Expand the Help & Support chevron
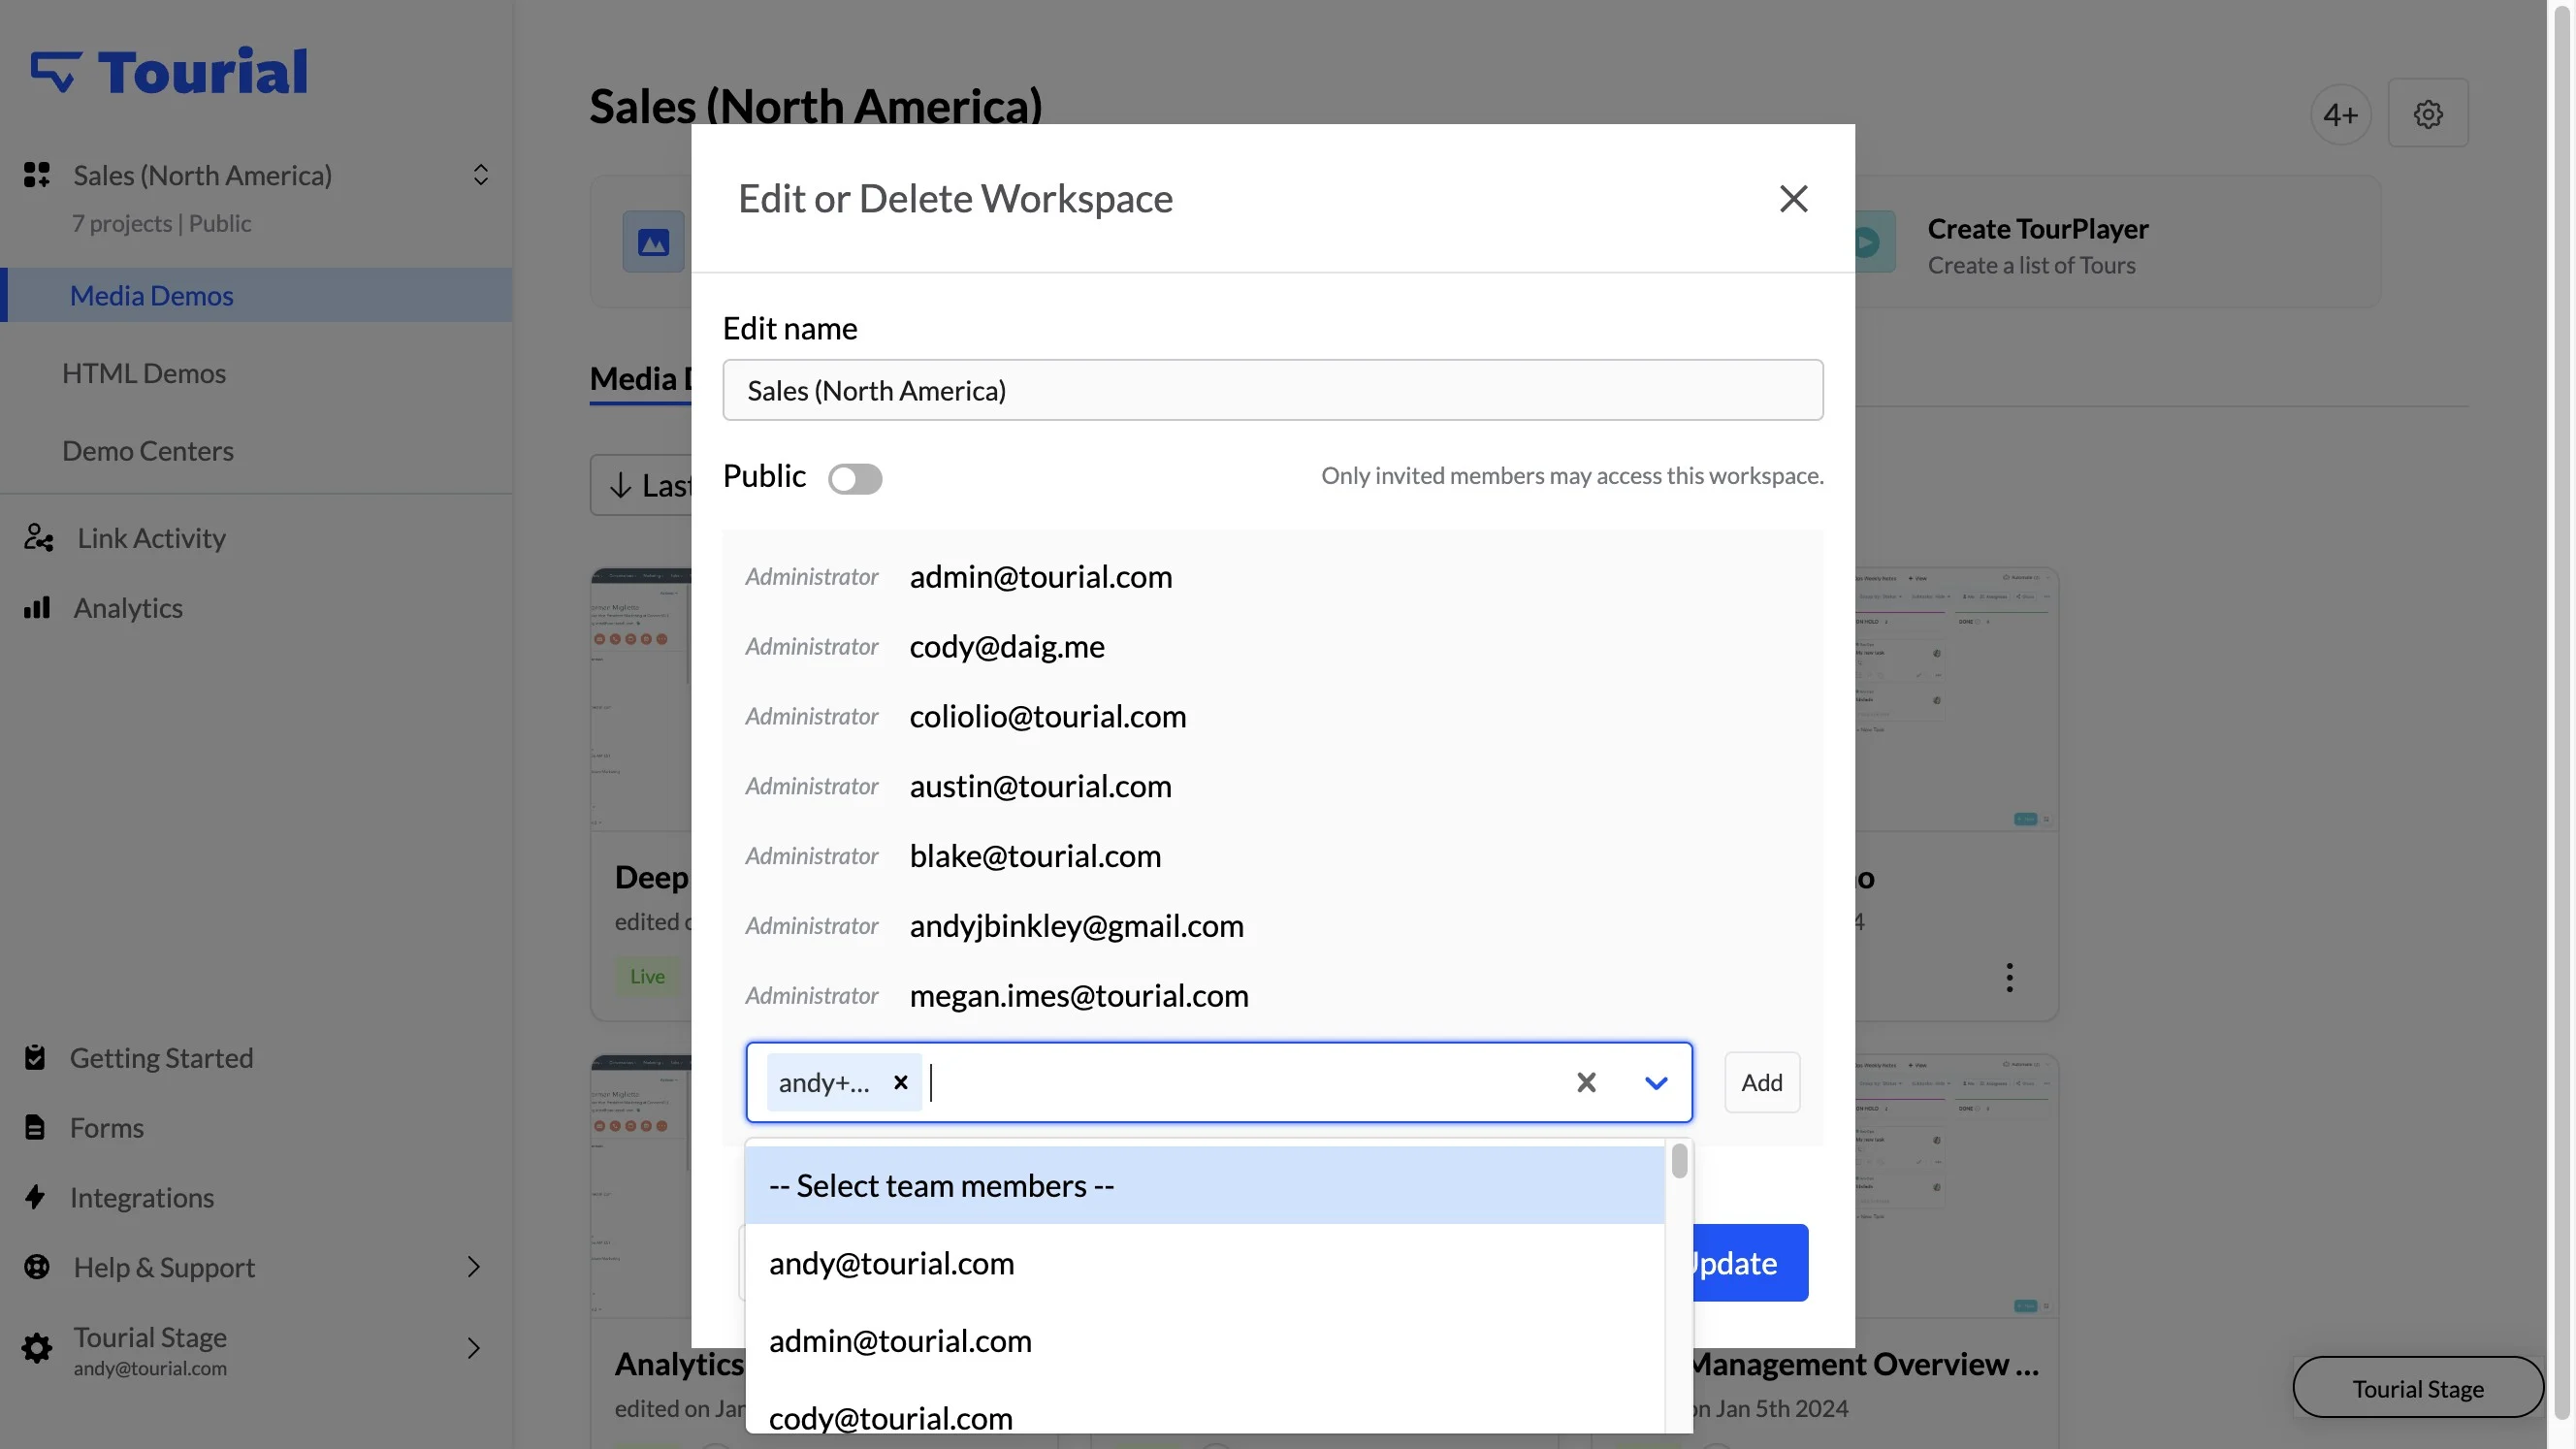This screenshot has width=2576, height=1449. pyautogui.click(x=474, y=1268)
